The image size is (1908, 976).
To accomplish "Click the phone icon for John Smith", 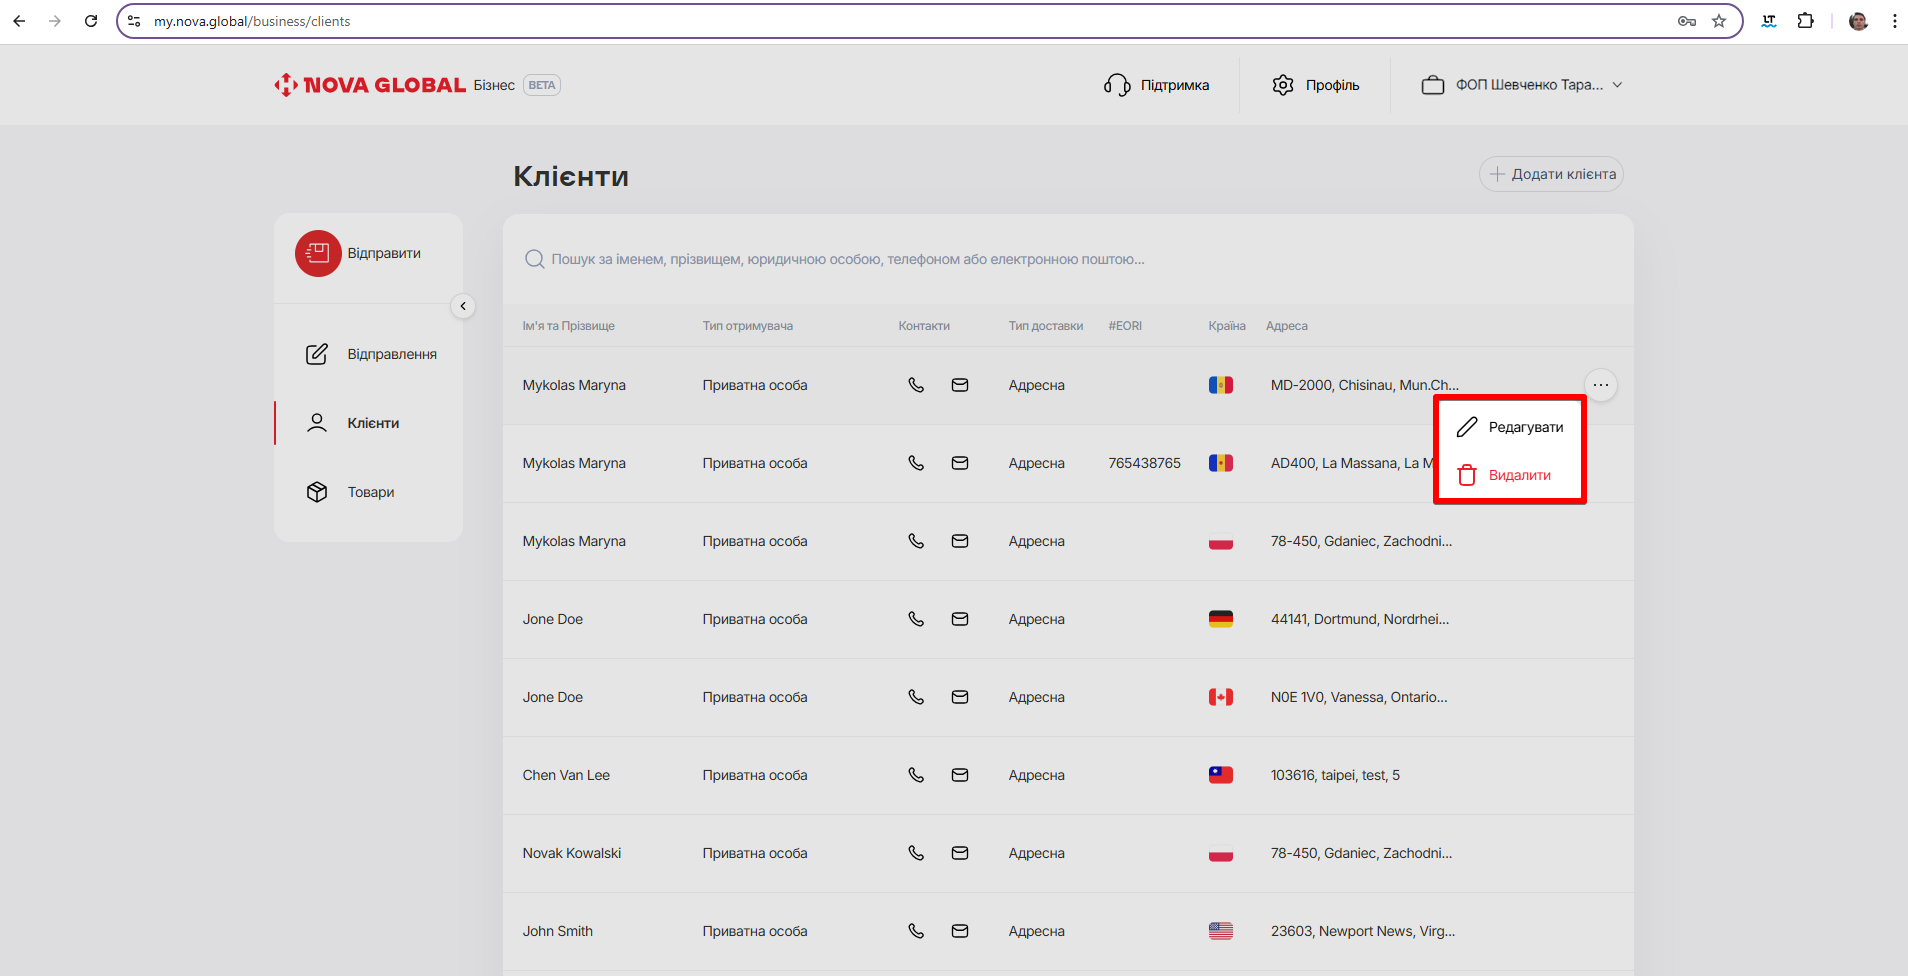I will [x=915, y=931].
